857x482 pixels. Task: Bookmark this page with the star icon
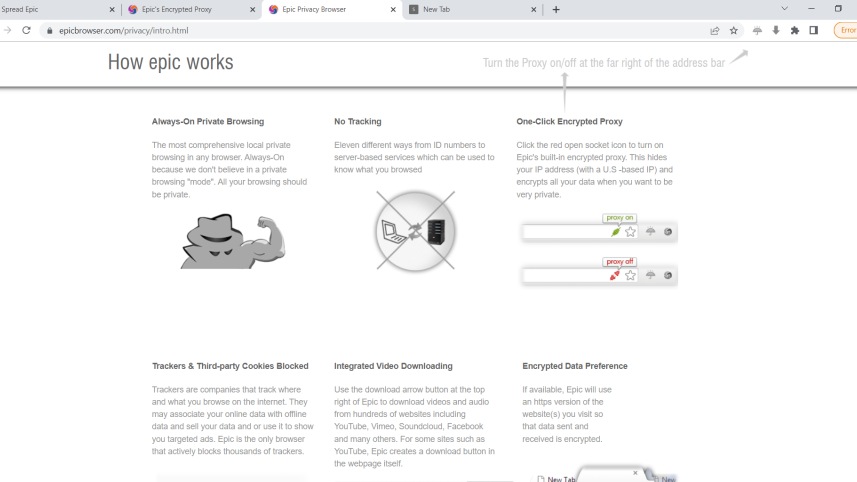click(x=734, y=31)
